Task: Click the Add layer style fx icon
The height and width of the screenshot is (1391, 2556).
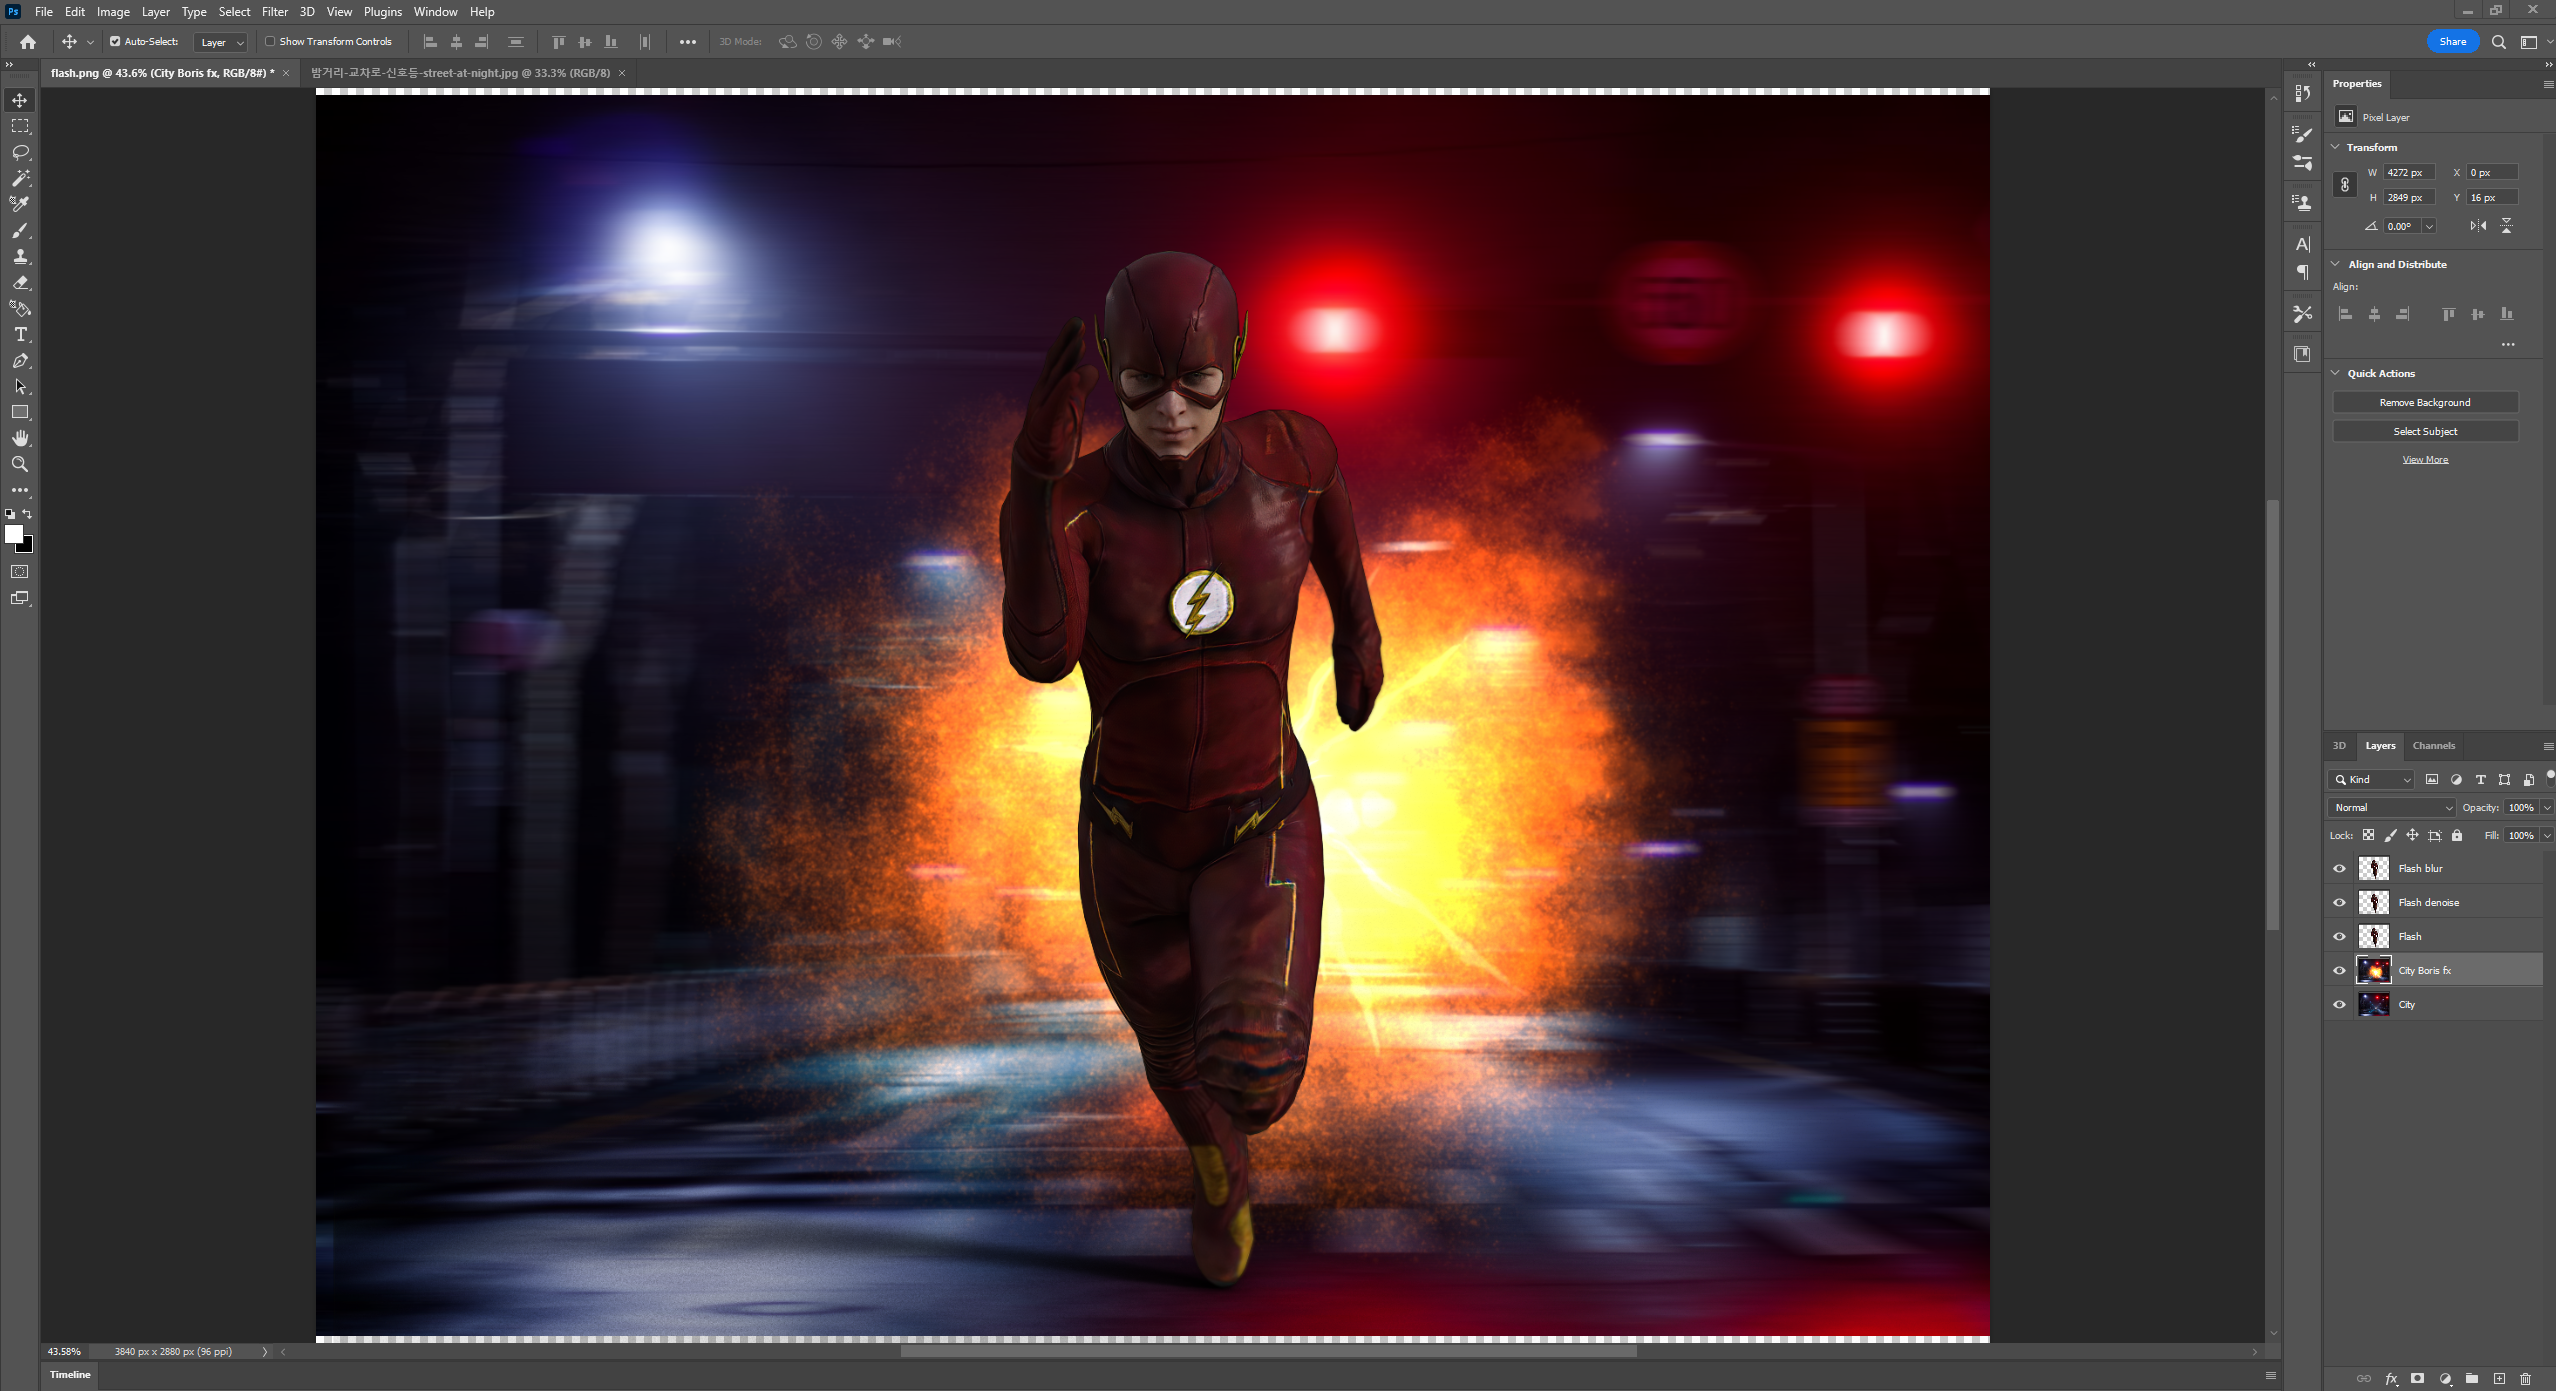Action: pyautogui.click(x=2391, y=1378)
